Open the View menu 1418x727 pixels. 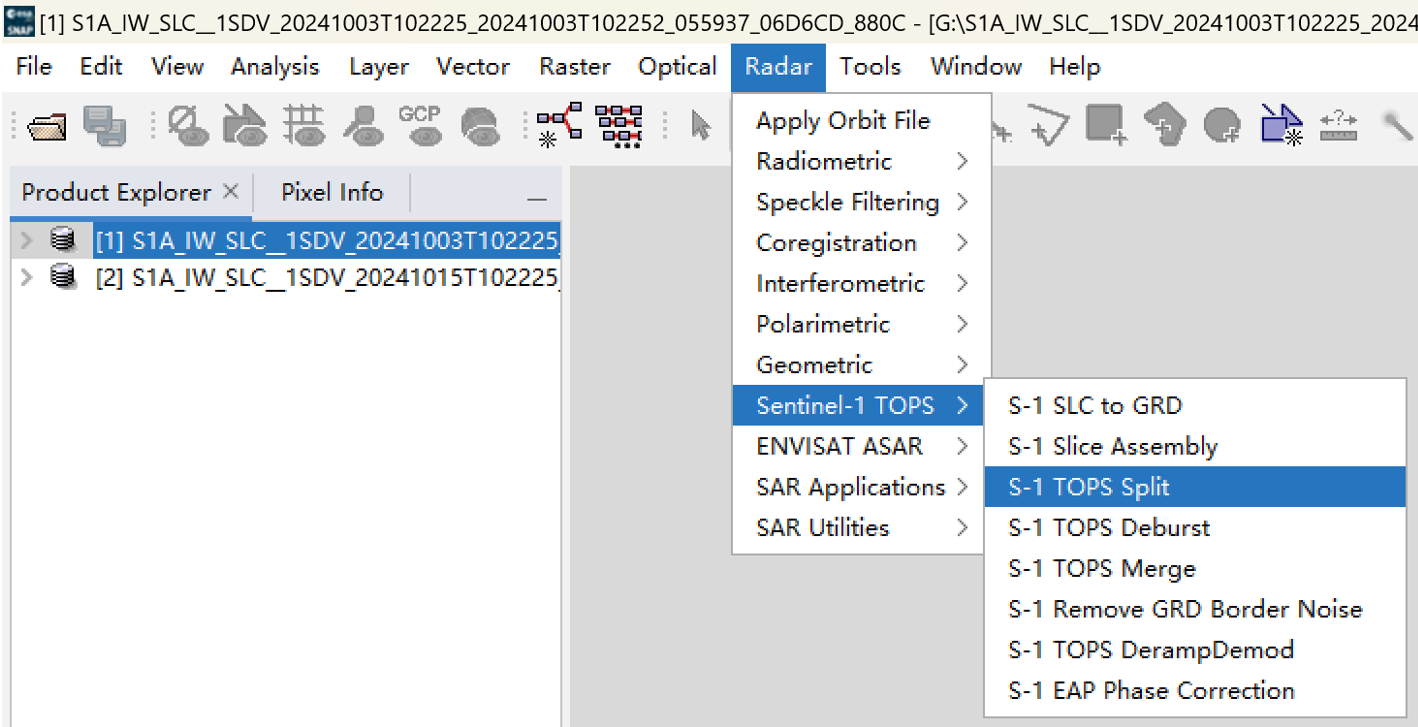(178, 67)
